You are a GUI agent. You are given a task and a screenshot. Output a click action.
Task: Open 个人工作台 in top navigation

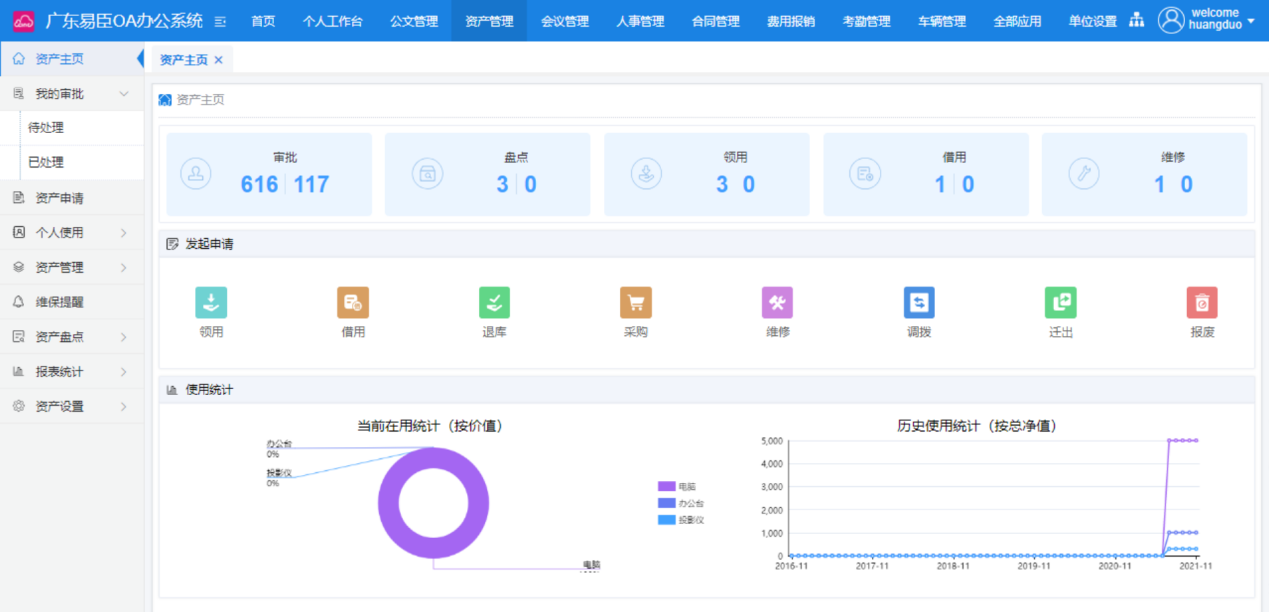click(333, 21)
